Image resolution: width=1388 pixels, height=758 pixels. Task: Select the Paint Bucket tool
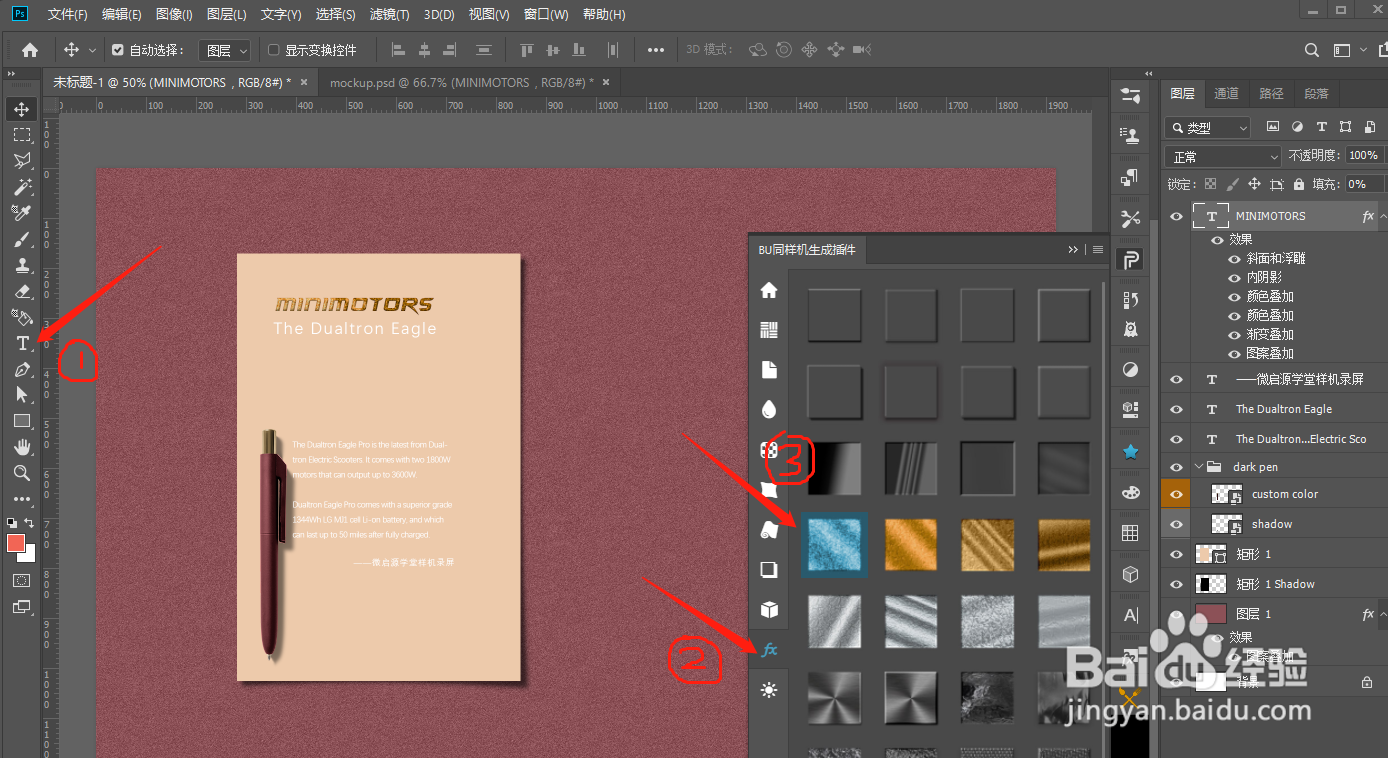(x=22, y=317)
